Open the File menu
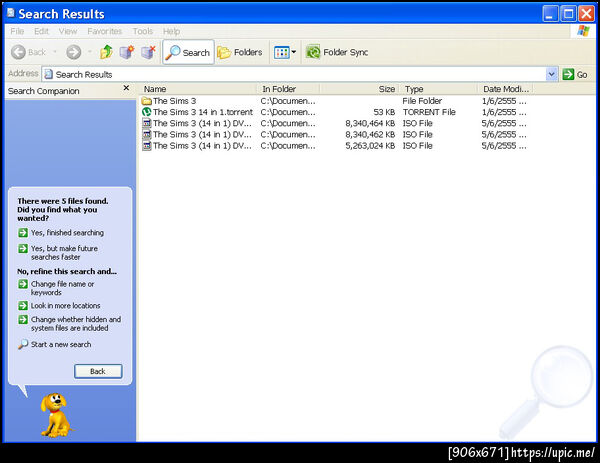The height and width of the screenshot is (463, 600). (17, 31)
